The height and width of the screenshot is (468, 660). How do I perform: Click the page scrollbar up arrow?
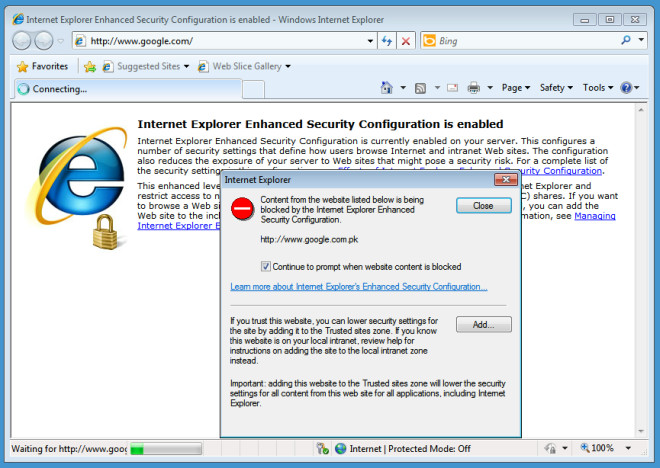[641, 110]
